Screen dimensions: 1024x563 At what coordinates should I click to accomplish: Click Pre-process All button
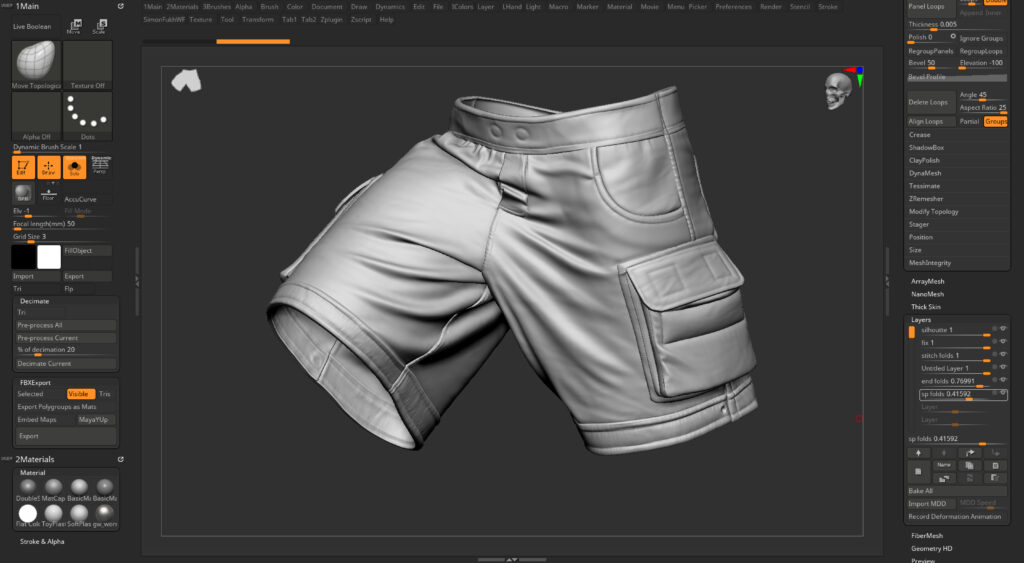65,325
